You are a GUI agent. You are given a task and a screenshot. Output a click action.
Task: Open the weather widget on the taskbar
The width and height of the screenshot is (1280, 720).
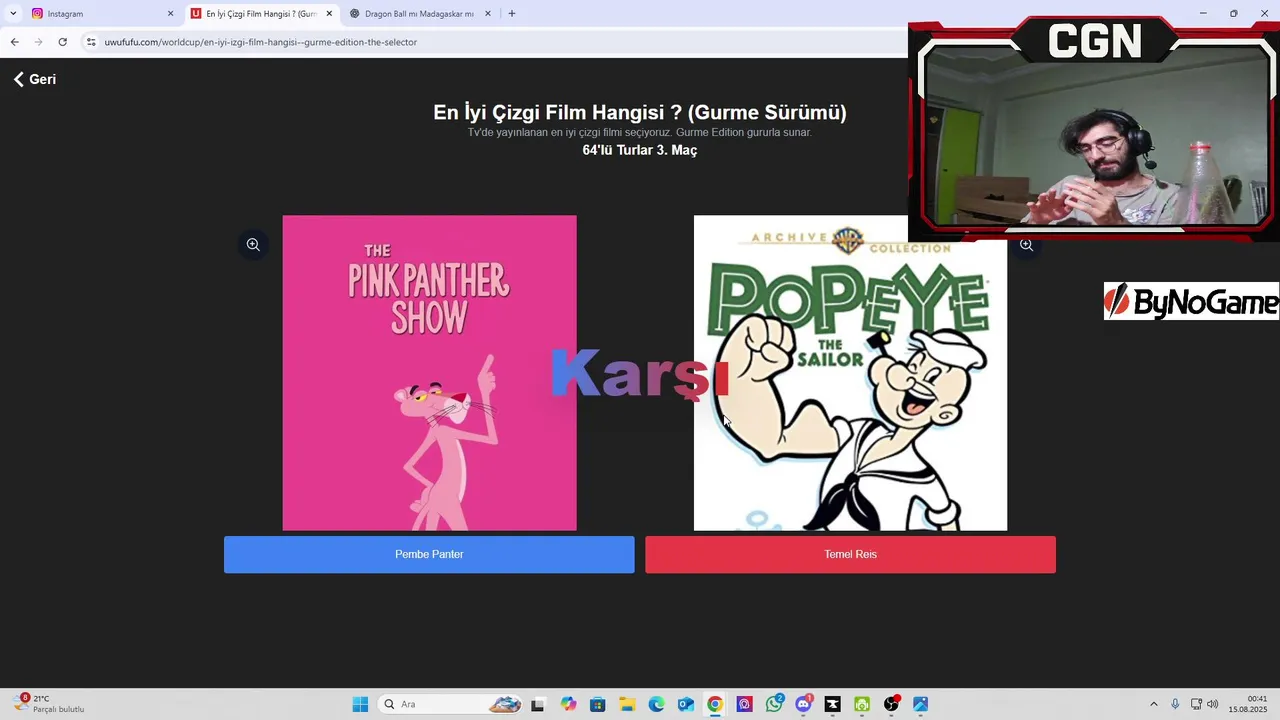pyautogui.click(x=48, y=704)
